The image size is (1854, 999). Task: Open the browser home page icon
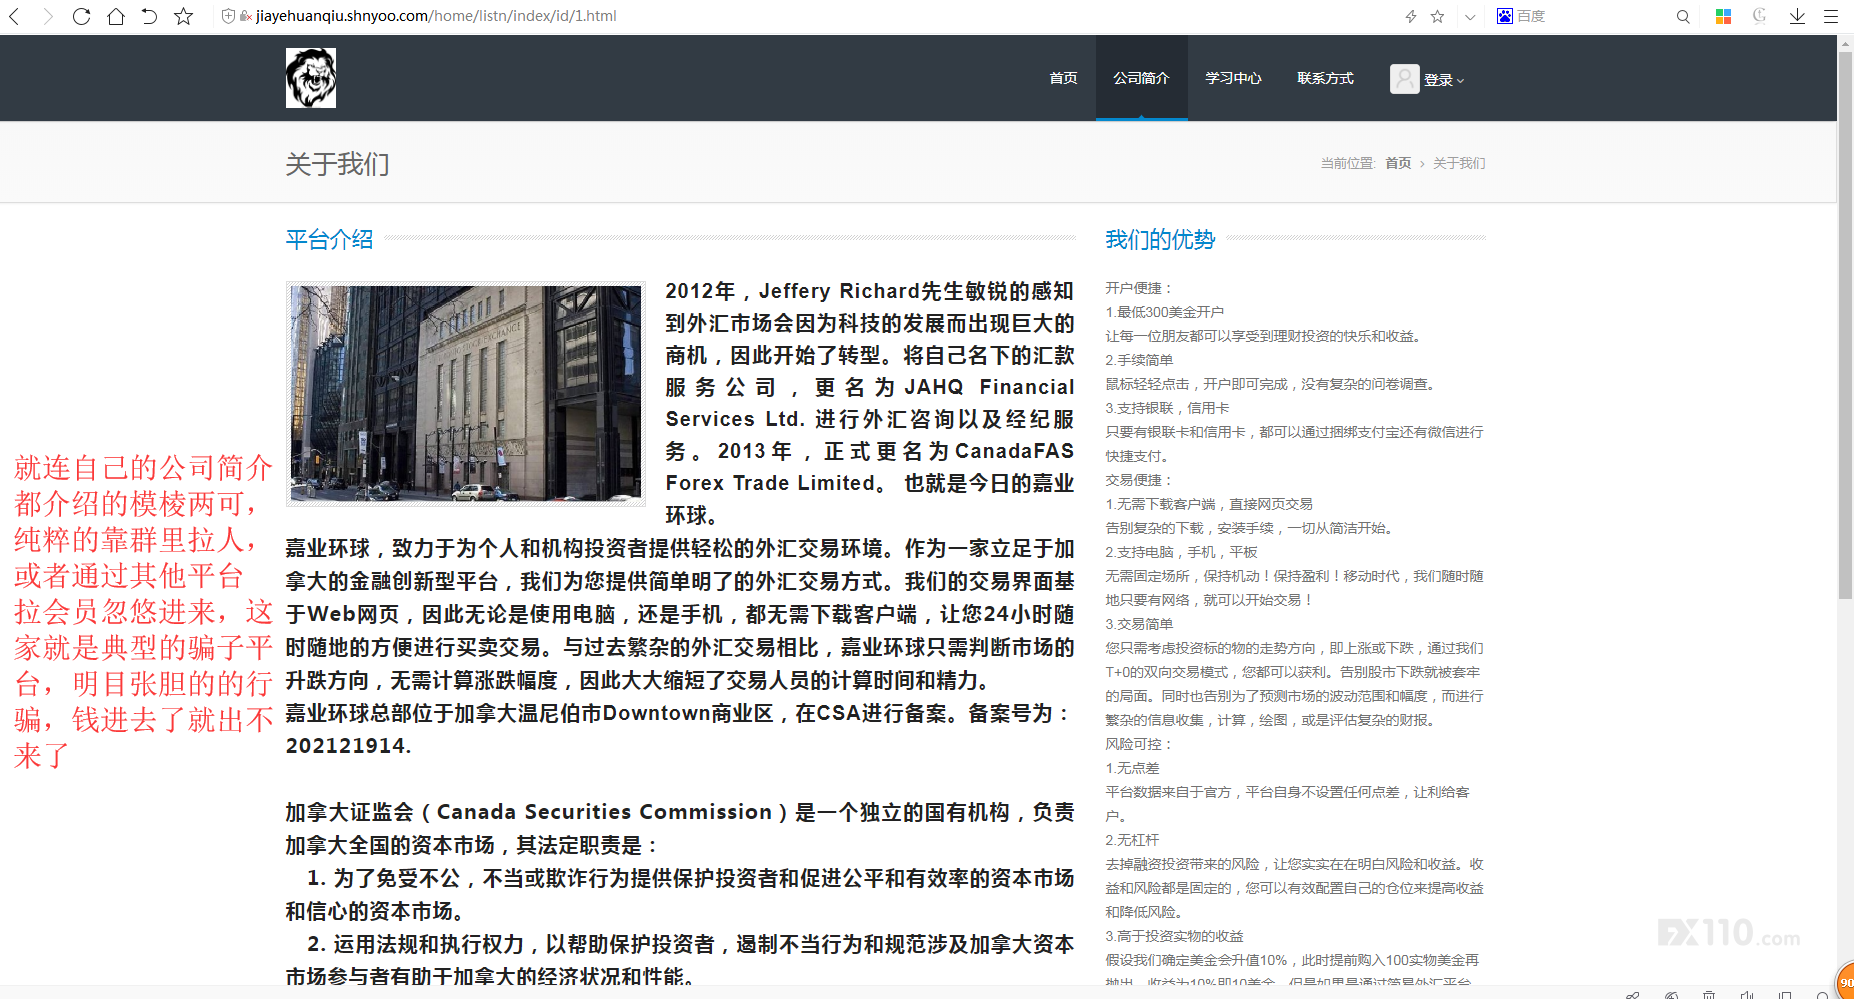click(116, 16)
